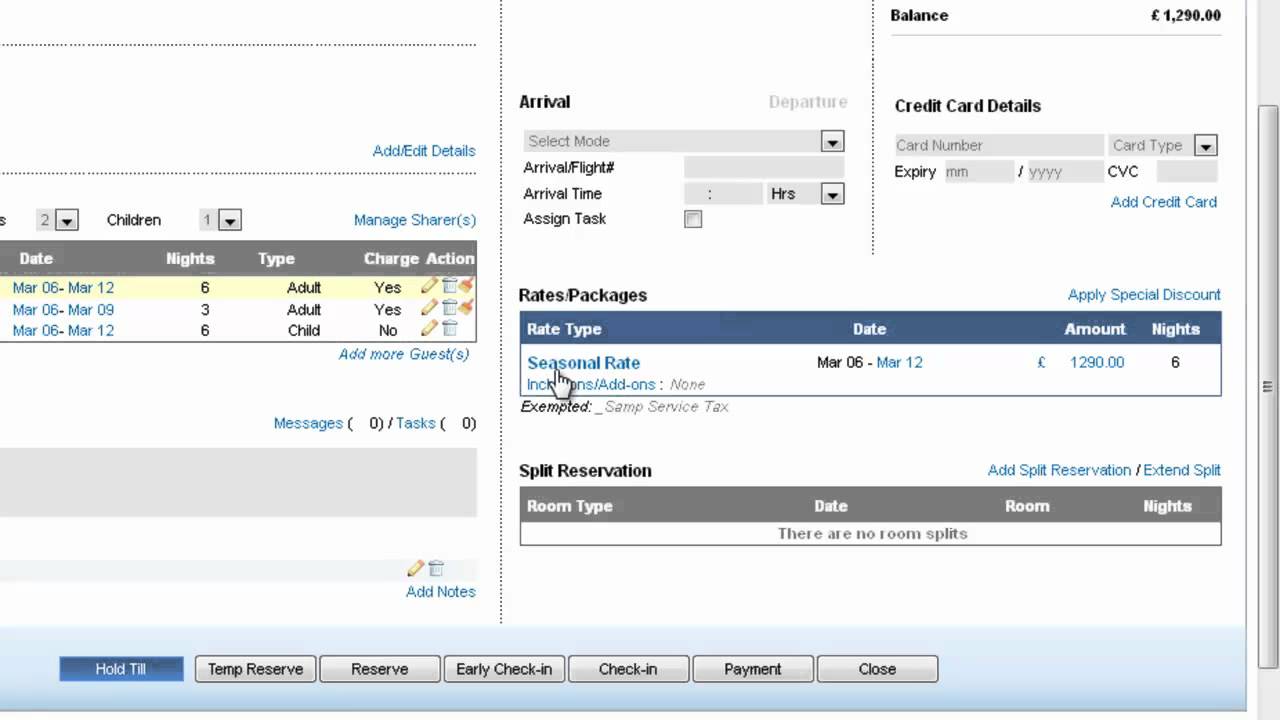Image resolution: width=1280 pixels, height=720 pixels.
Task: Click trash icon above Add Notes
Action: [436, 568]
